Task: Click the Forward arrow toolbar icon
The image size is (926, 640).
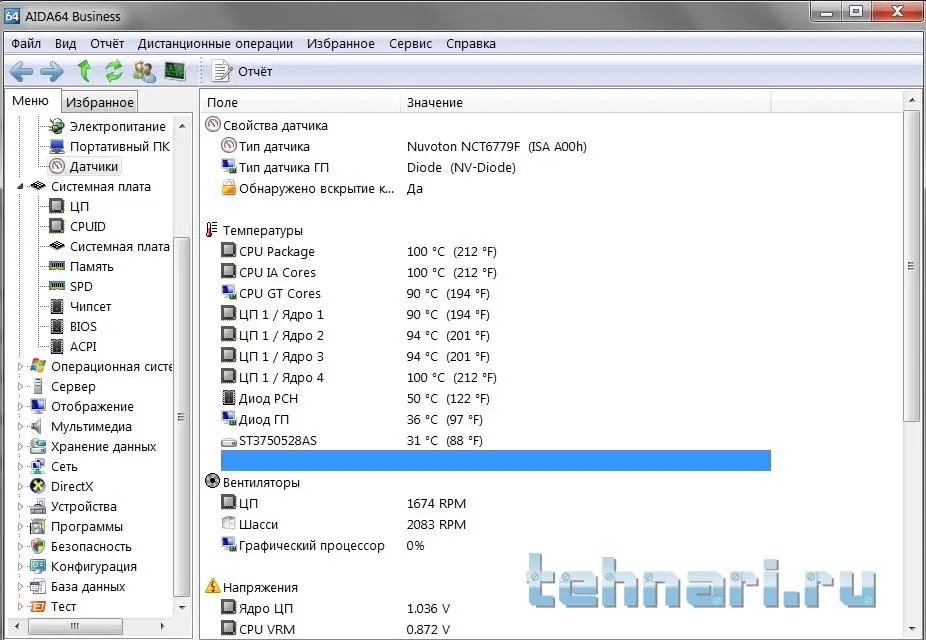Action: pos(52,71)
